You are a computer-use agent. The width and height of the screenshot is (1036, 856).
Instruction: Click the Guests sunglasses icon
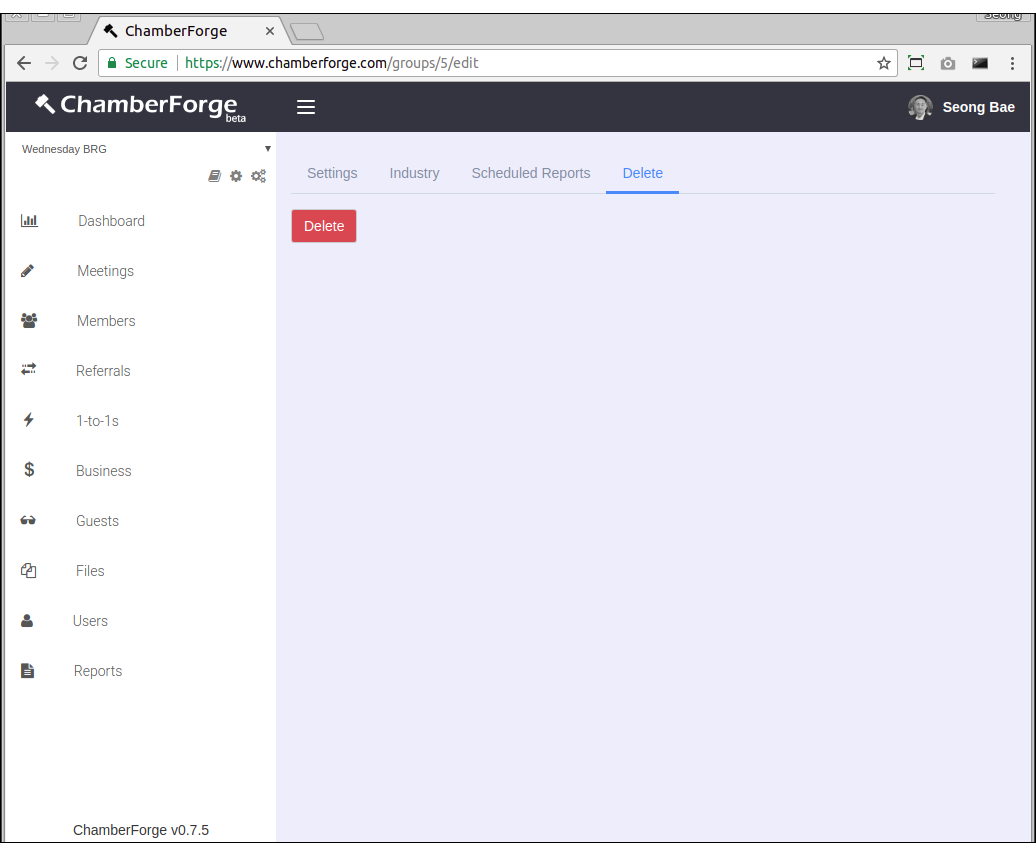[28, 521]
